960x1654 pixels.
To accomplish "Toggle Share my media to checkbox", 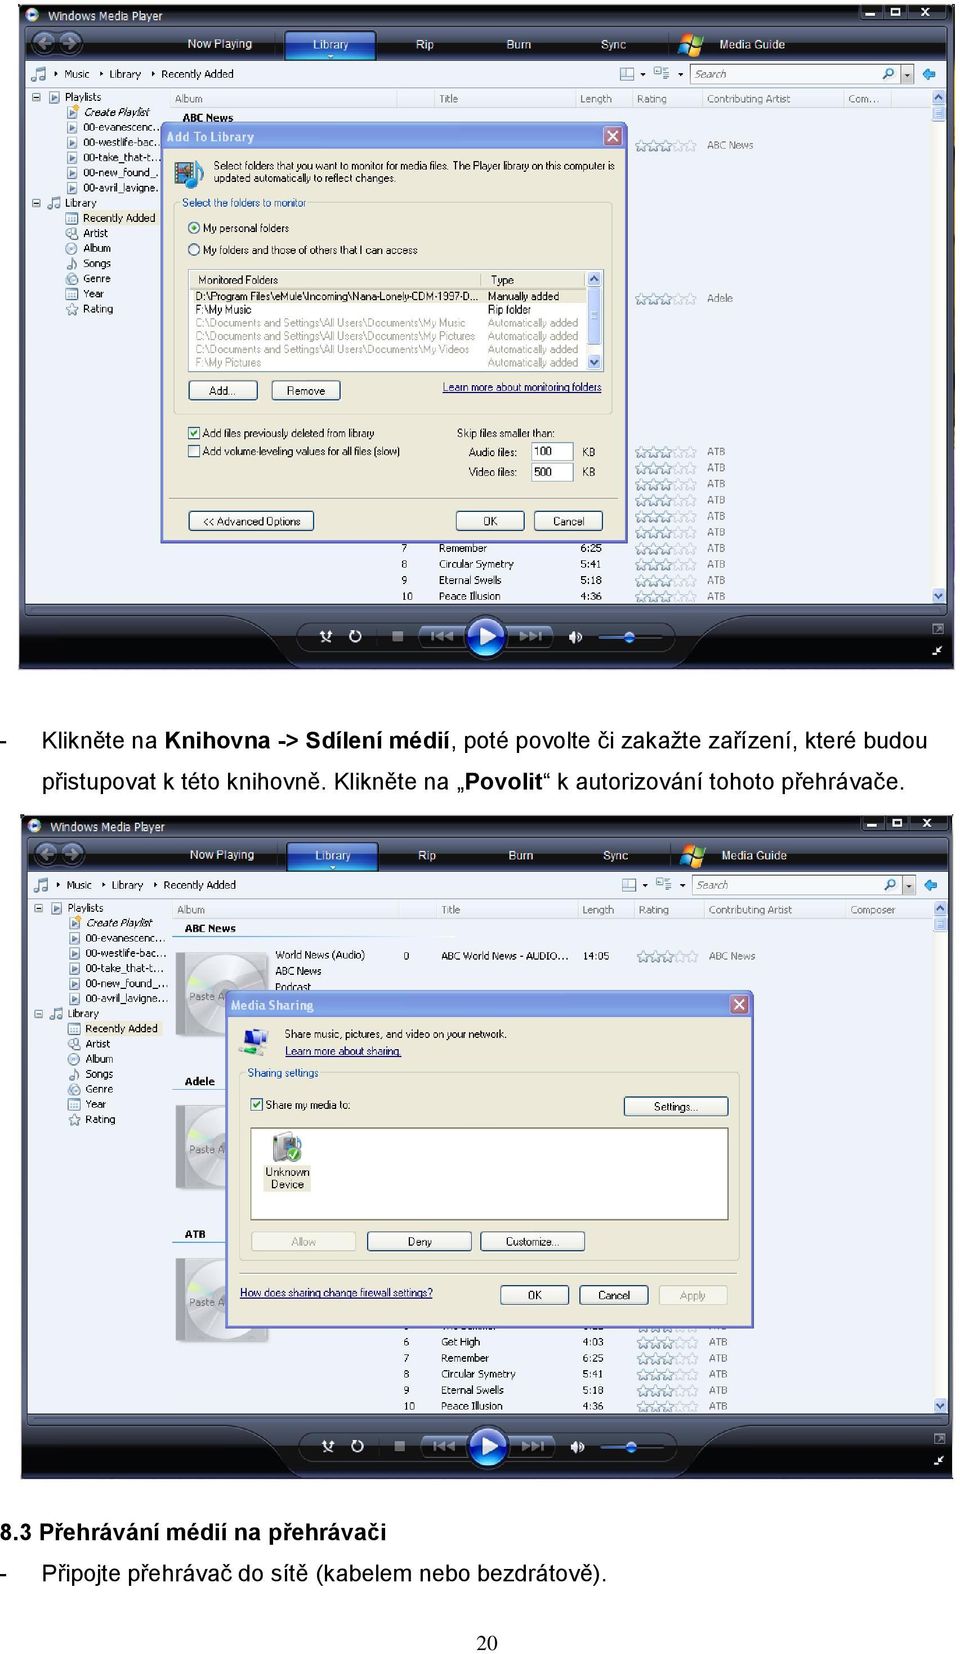I will tap(257, 1105).
